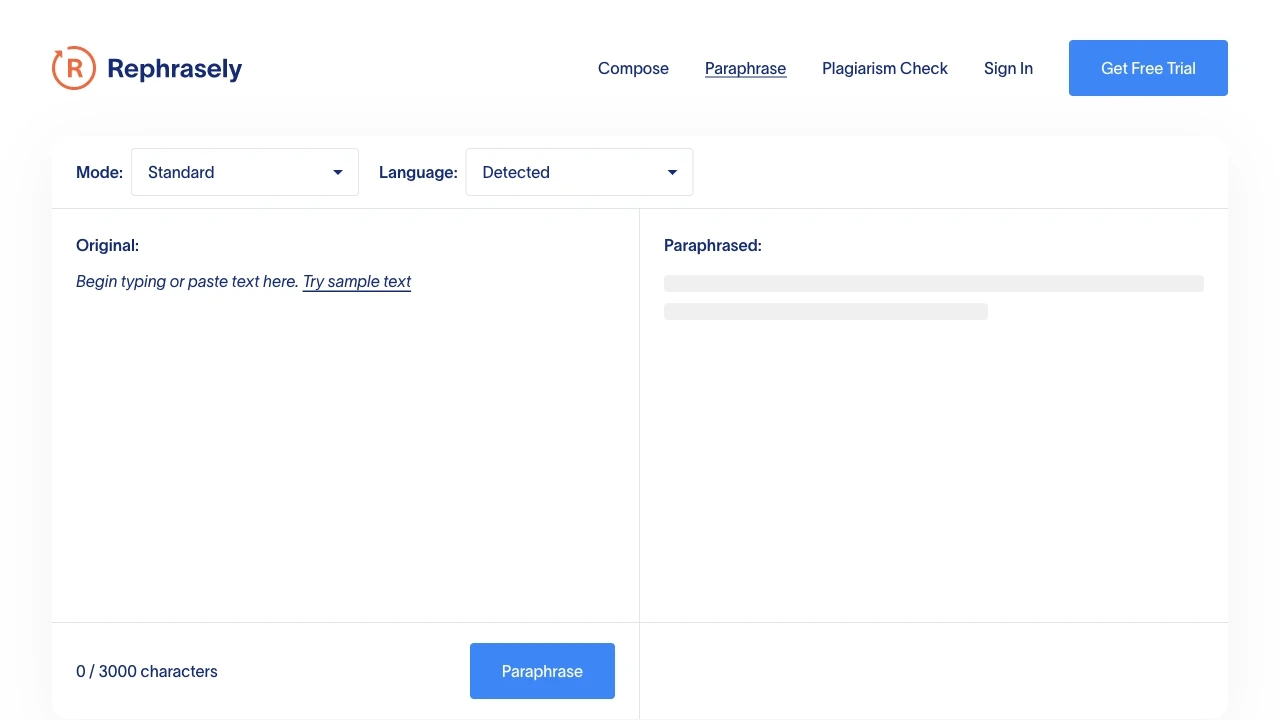Click the 0 / 3000 characters counter
1280x720 pixels.
point(147,671)
